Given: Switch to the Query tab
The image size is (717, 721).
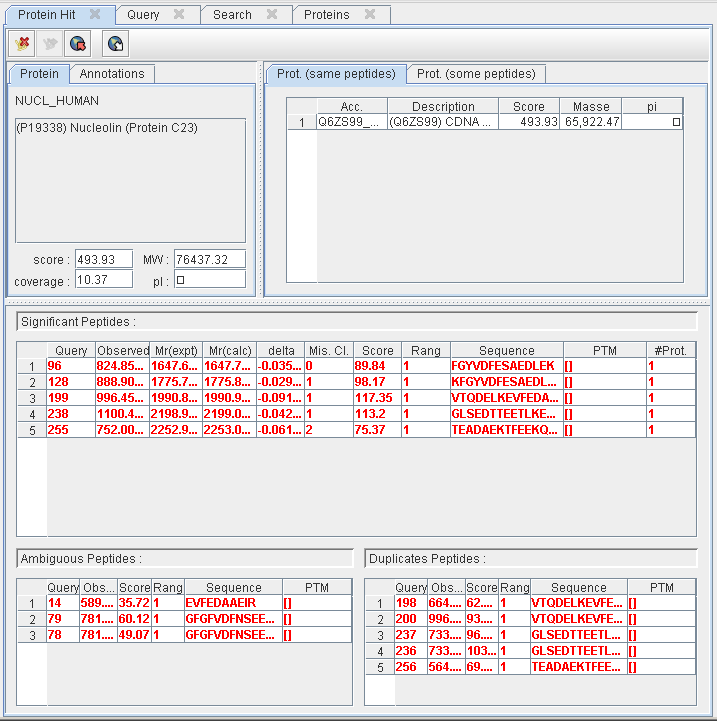Looking at the screenshot, I should (143, 15).
